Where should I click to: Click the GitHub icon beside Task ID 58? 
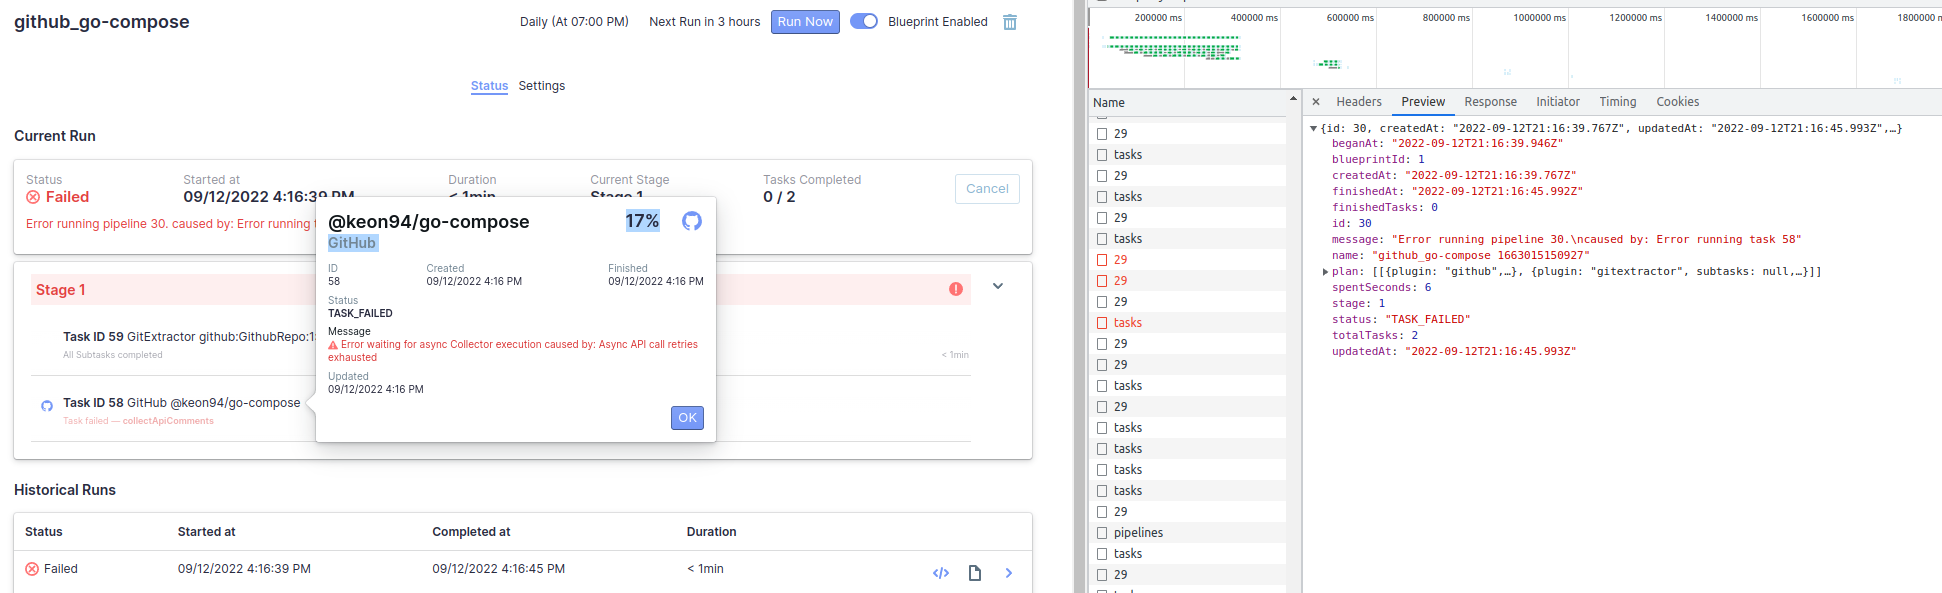[47, 406]
